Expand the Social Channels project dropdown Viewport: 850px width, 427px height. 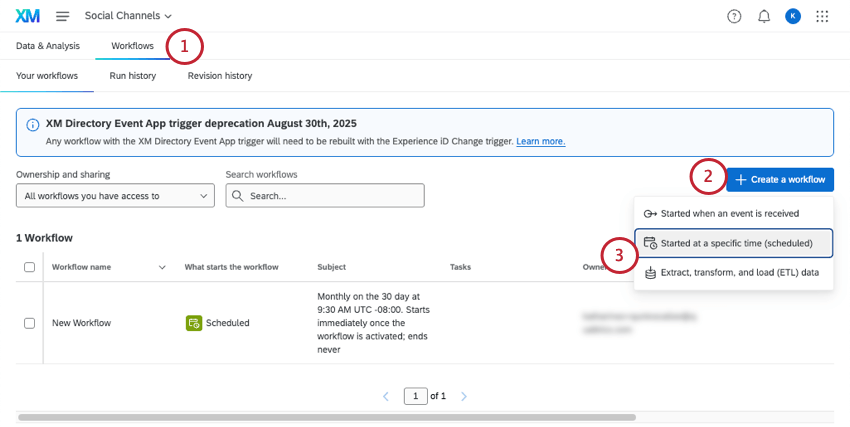pyautogui.click(x=127, y=16)
